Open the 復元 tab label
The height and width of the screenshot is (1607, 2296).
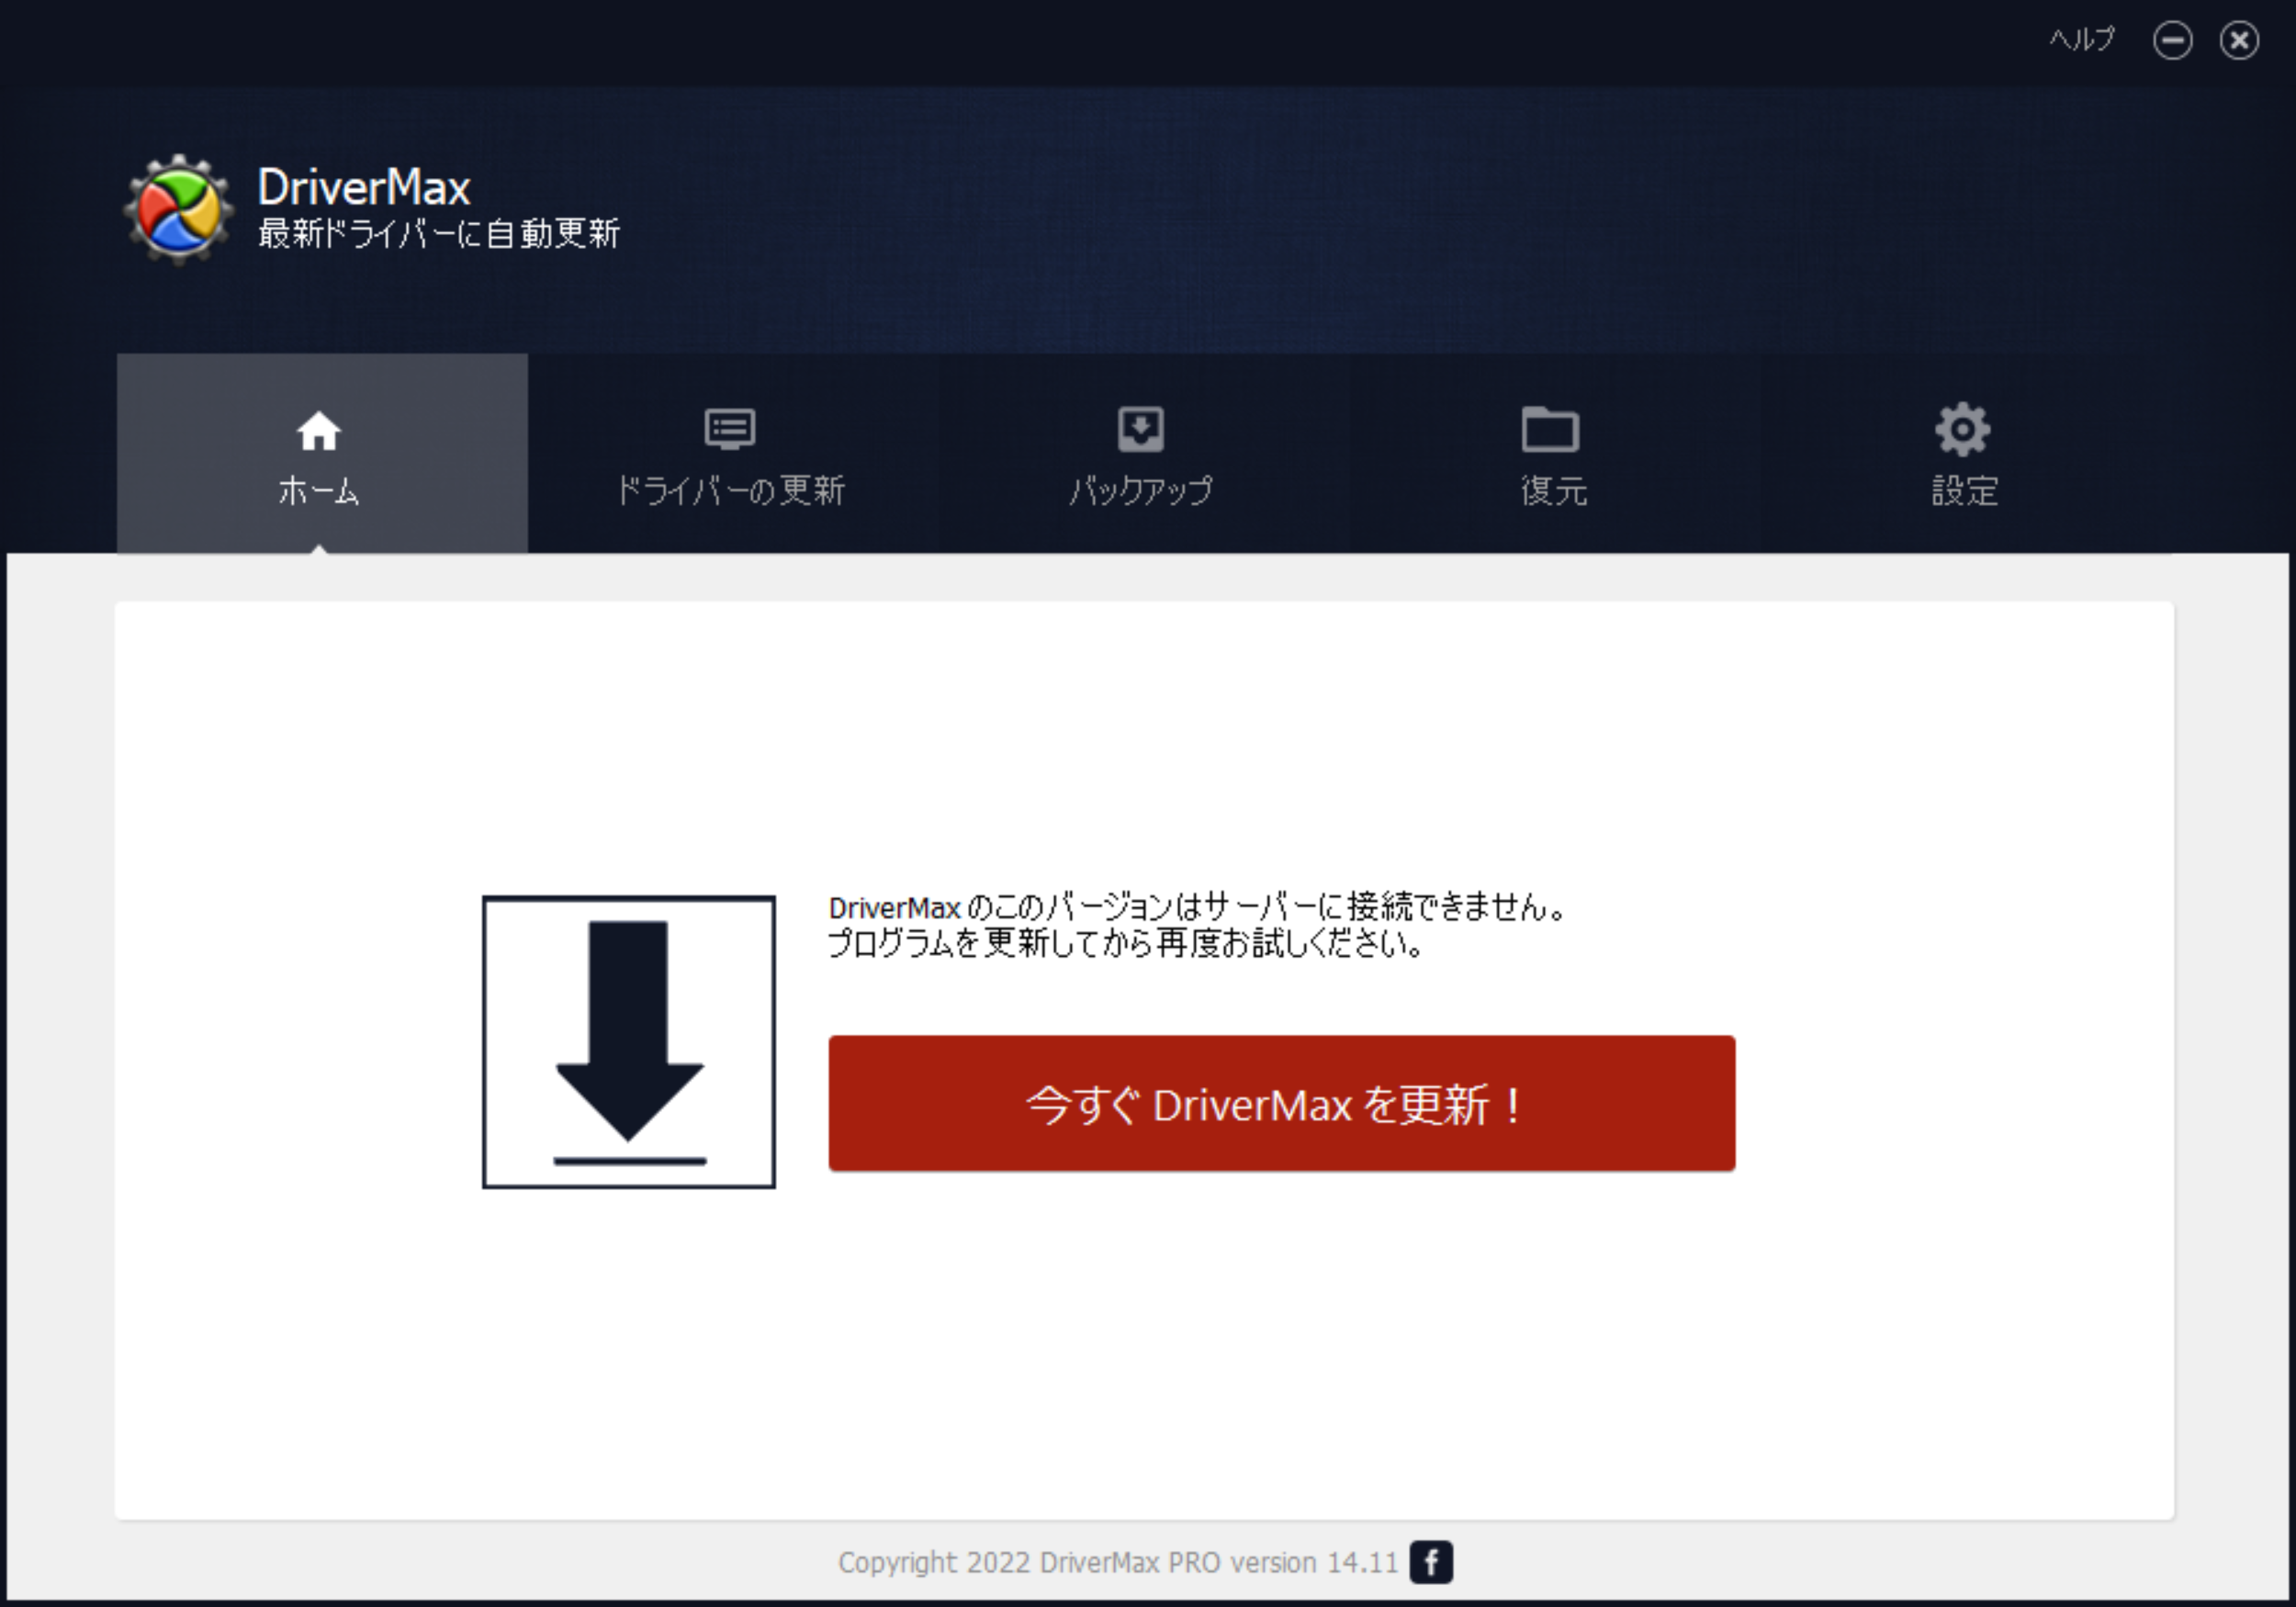(1553, 491)
